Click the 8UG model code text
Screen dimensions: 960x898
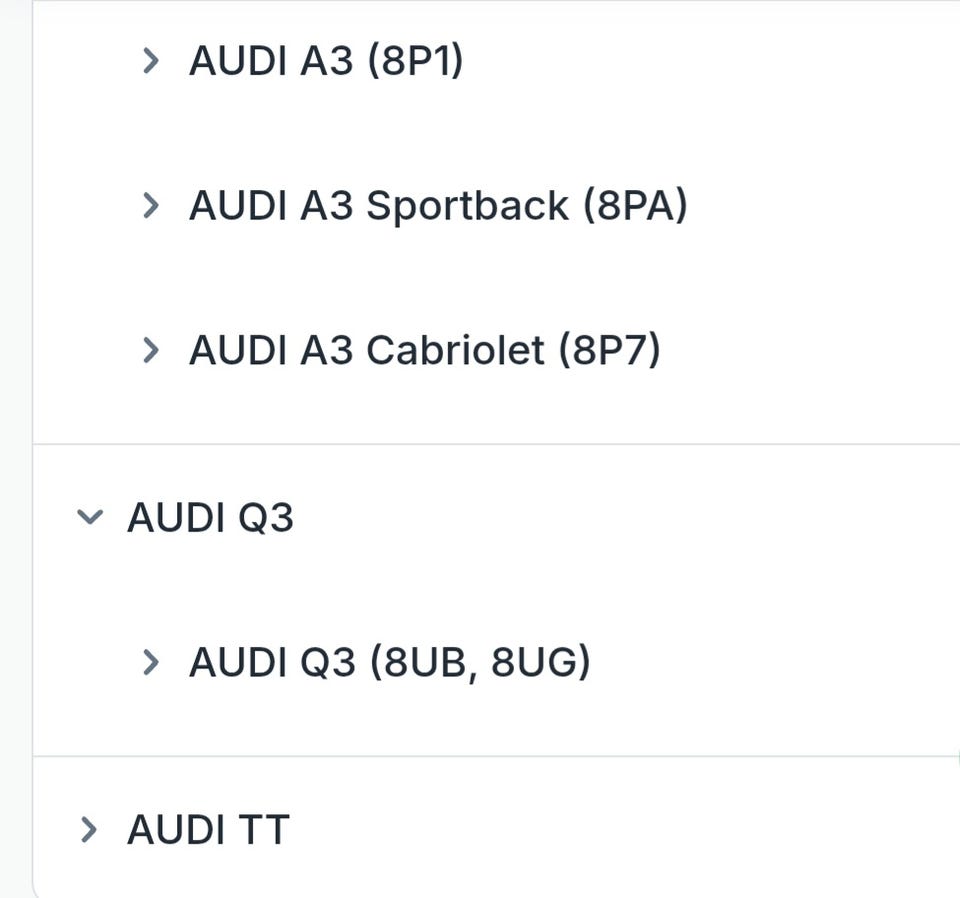pyautogui.click(x=537, y=662)
